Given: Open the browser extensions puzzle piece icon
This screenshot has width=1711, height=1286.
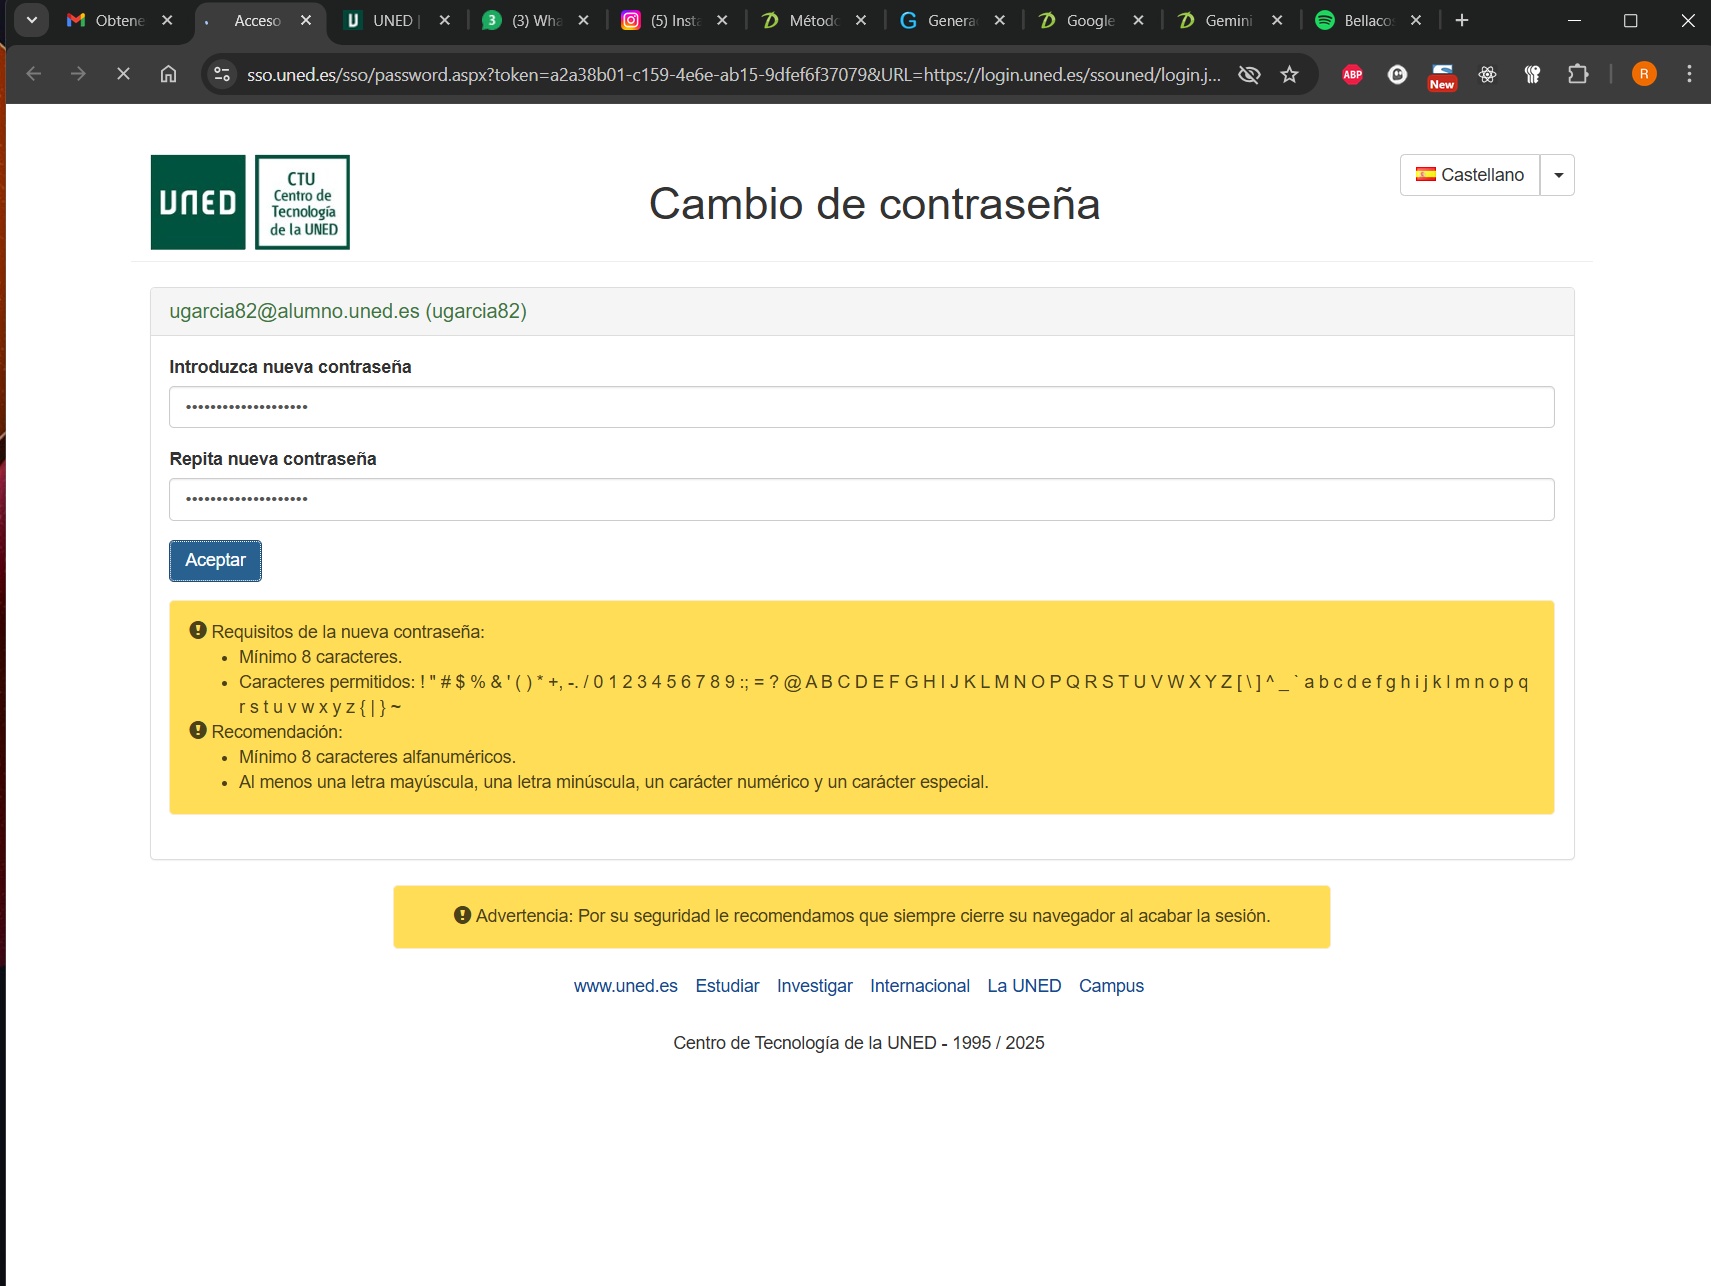Looking at the screenshot, I should pos(1578,74).
